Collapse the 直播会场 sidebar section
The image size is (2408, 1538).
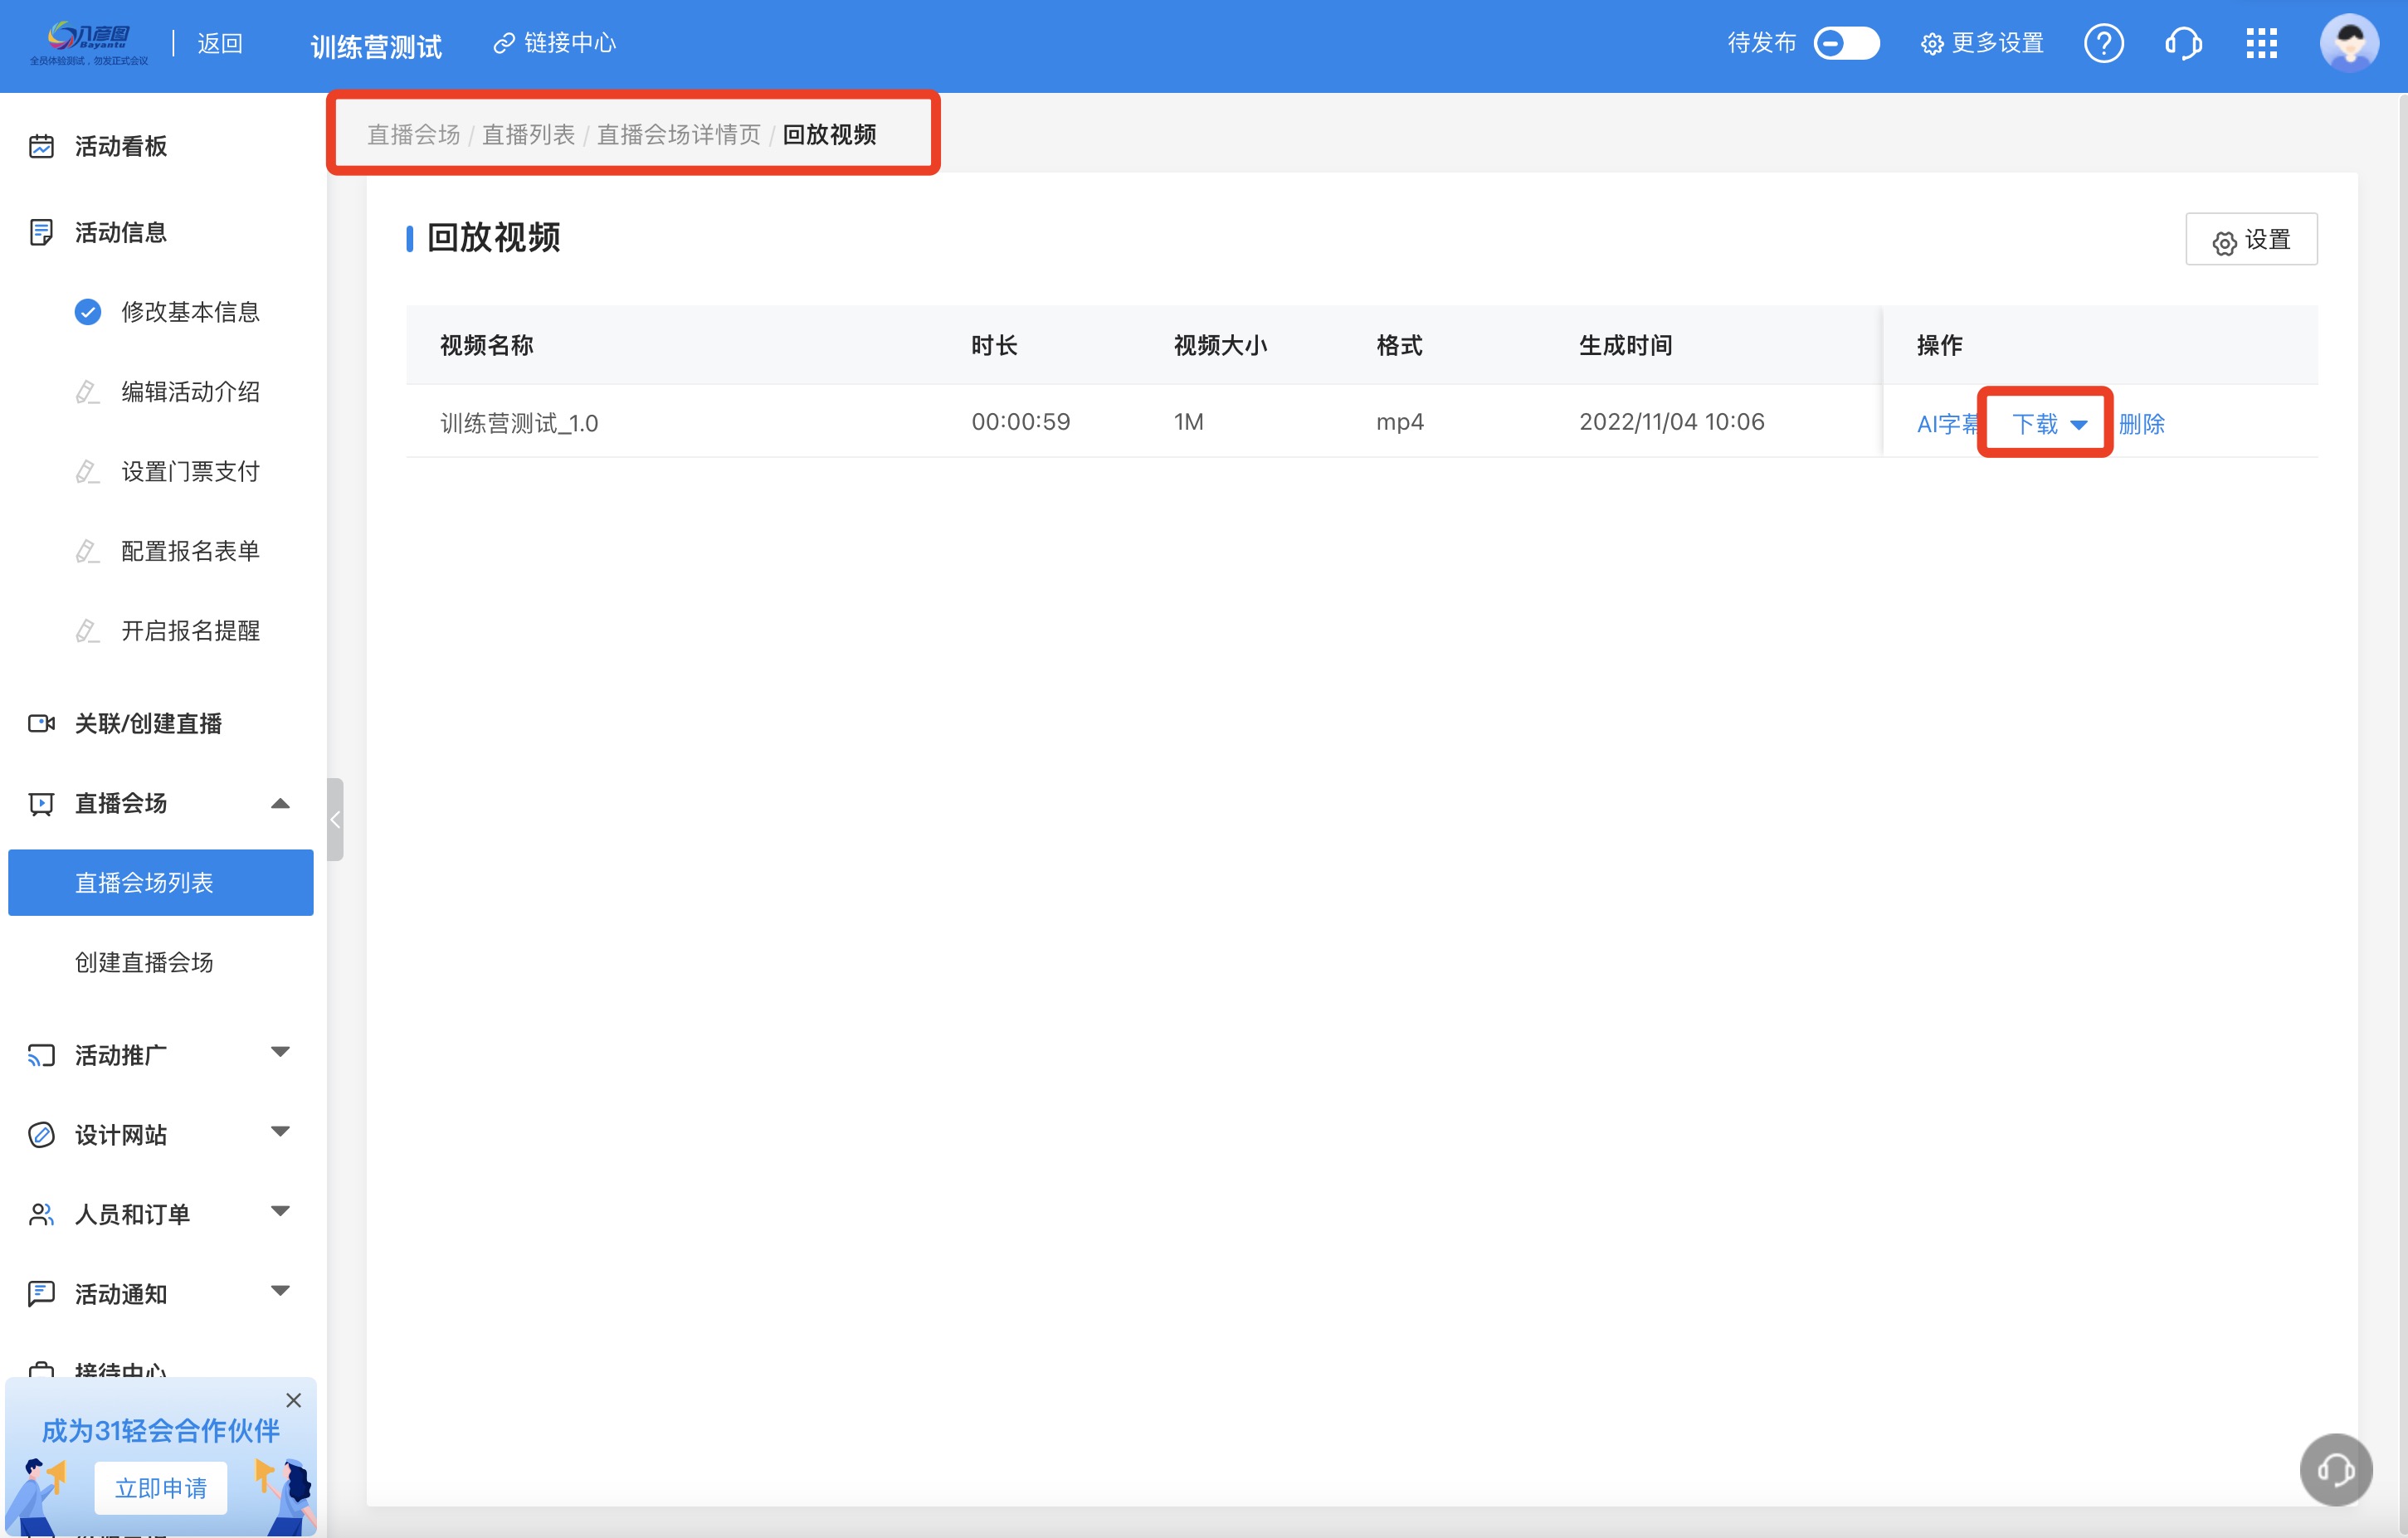point(280,803)
